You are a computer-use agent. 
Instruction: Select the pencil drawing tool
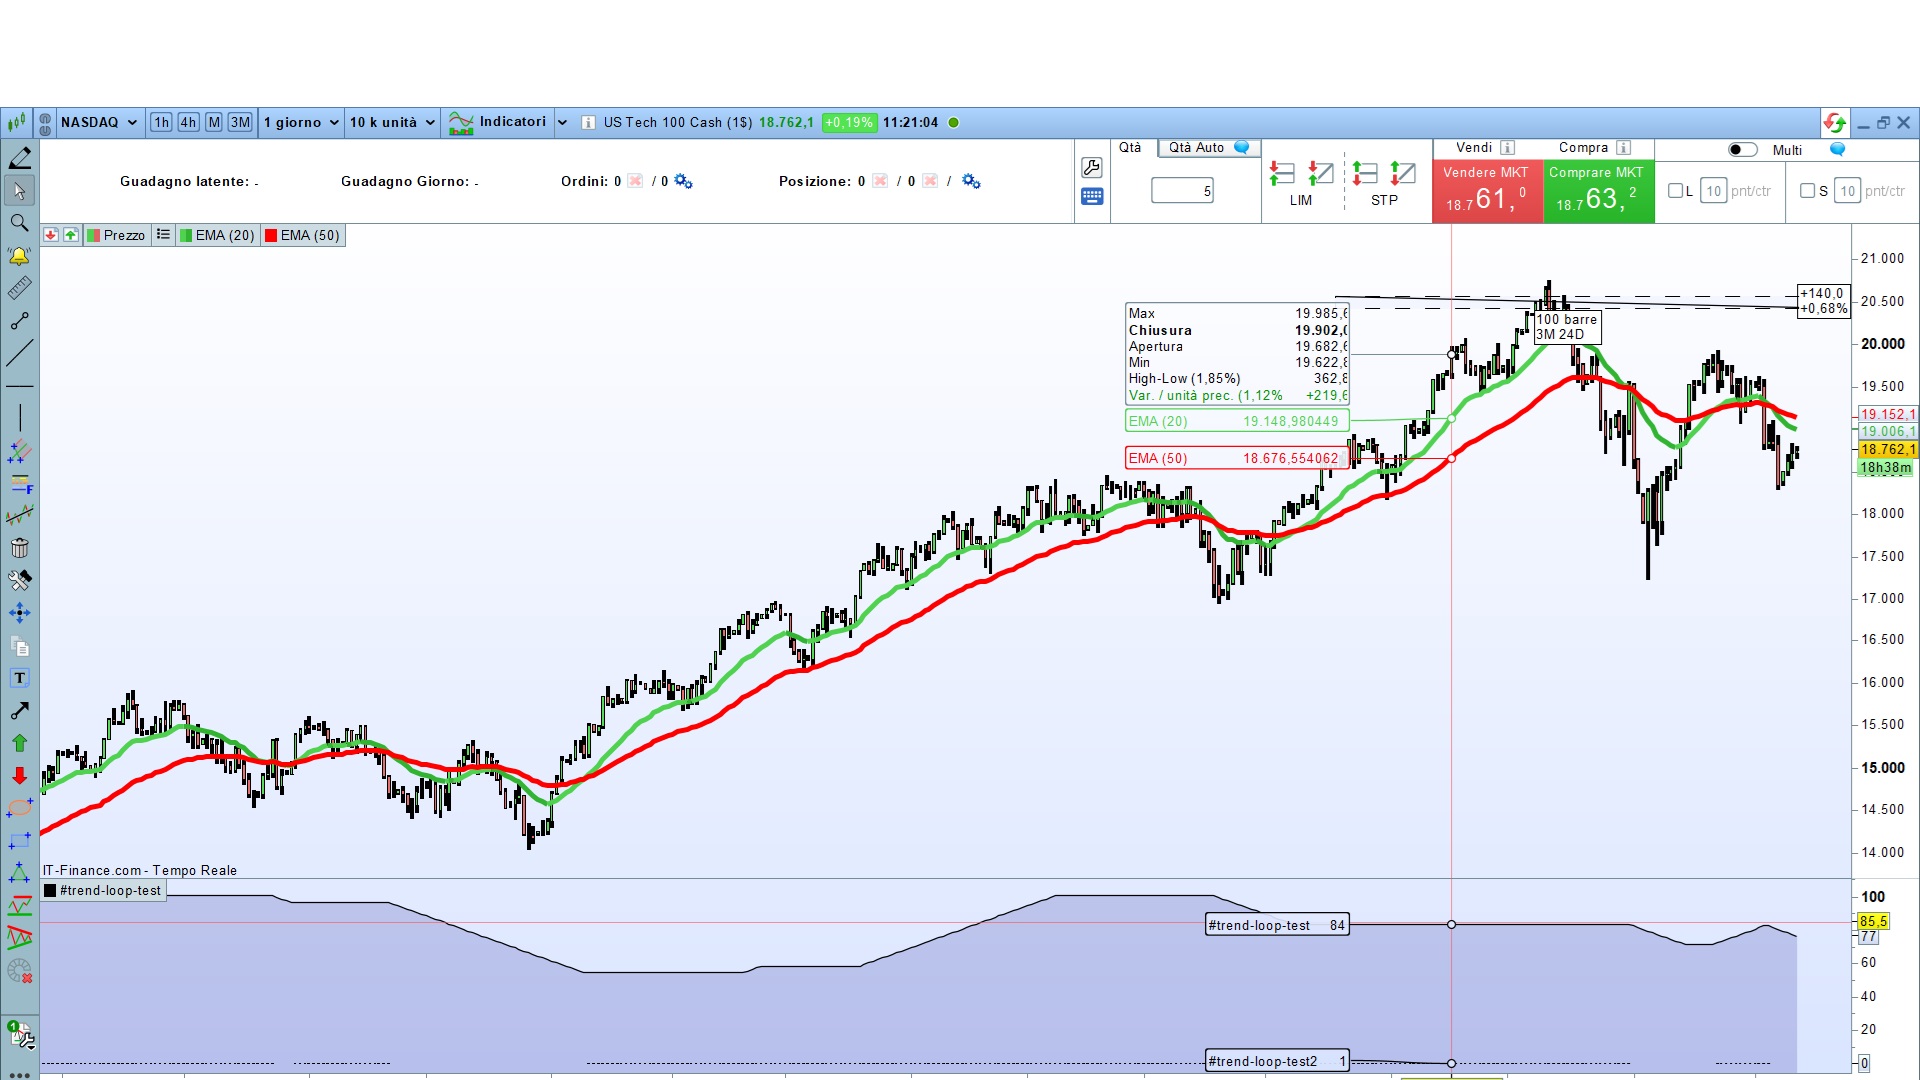19,158
